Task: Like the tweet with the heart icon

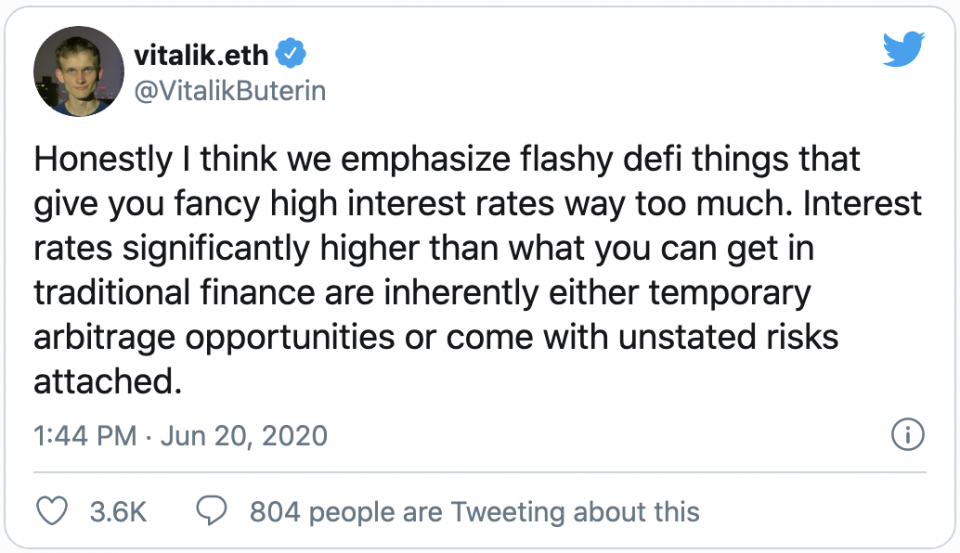Action: (x=51, y=512)
